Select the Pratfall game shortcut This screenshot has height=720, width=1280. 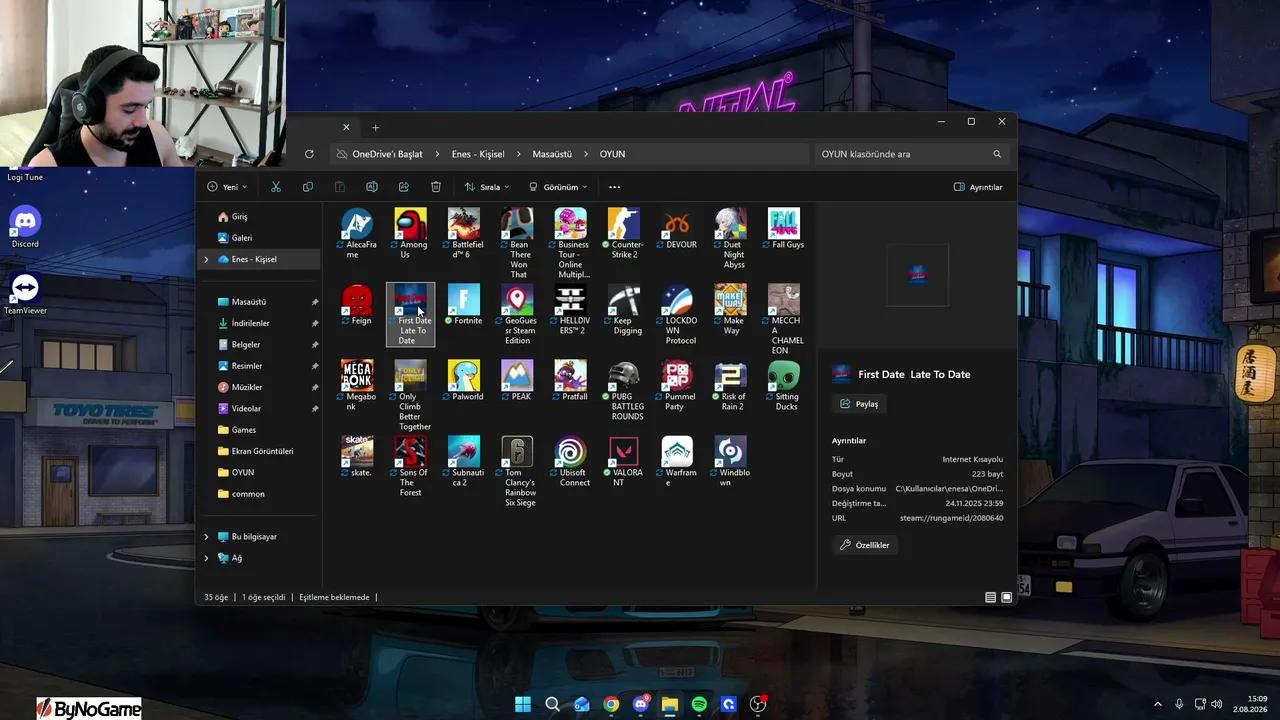[x=571, y=381]
